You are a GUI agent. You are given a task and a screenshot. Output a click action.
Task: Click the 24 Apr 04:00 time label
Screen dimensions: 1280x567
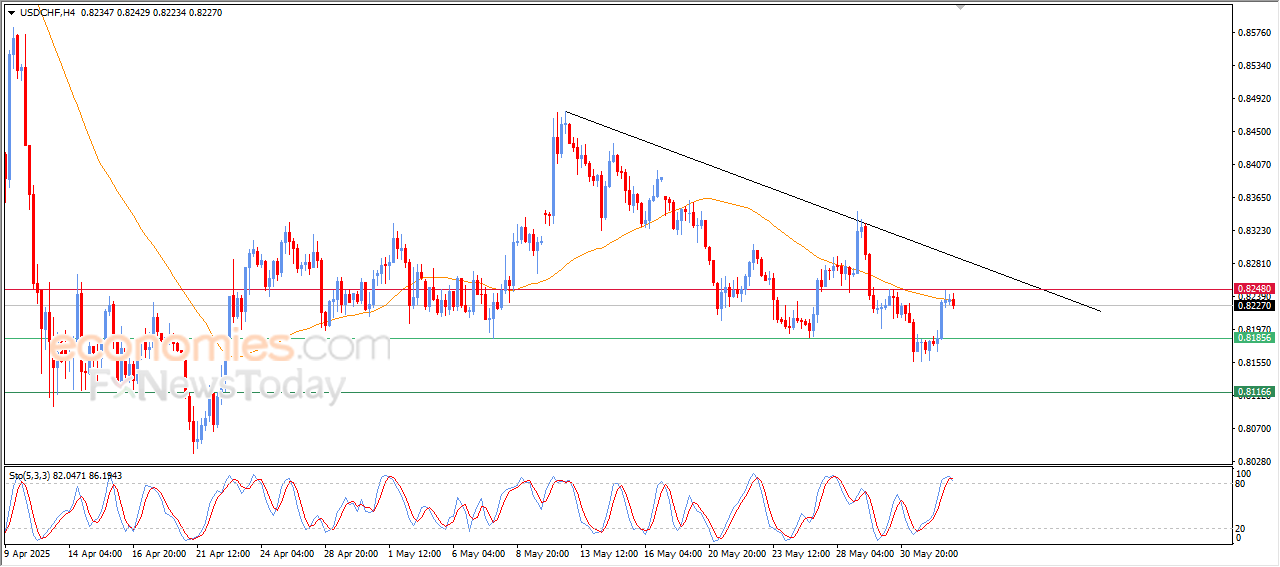[287, 552]
